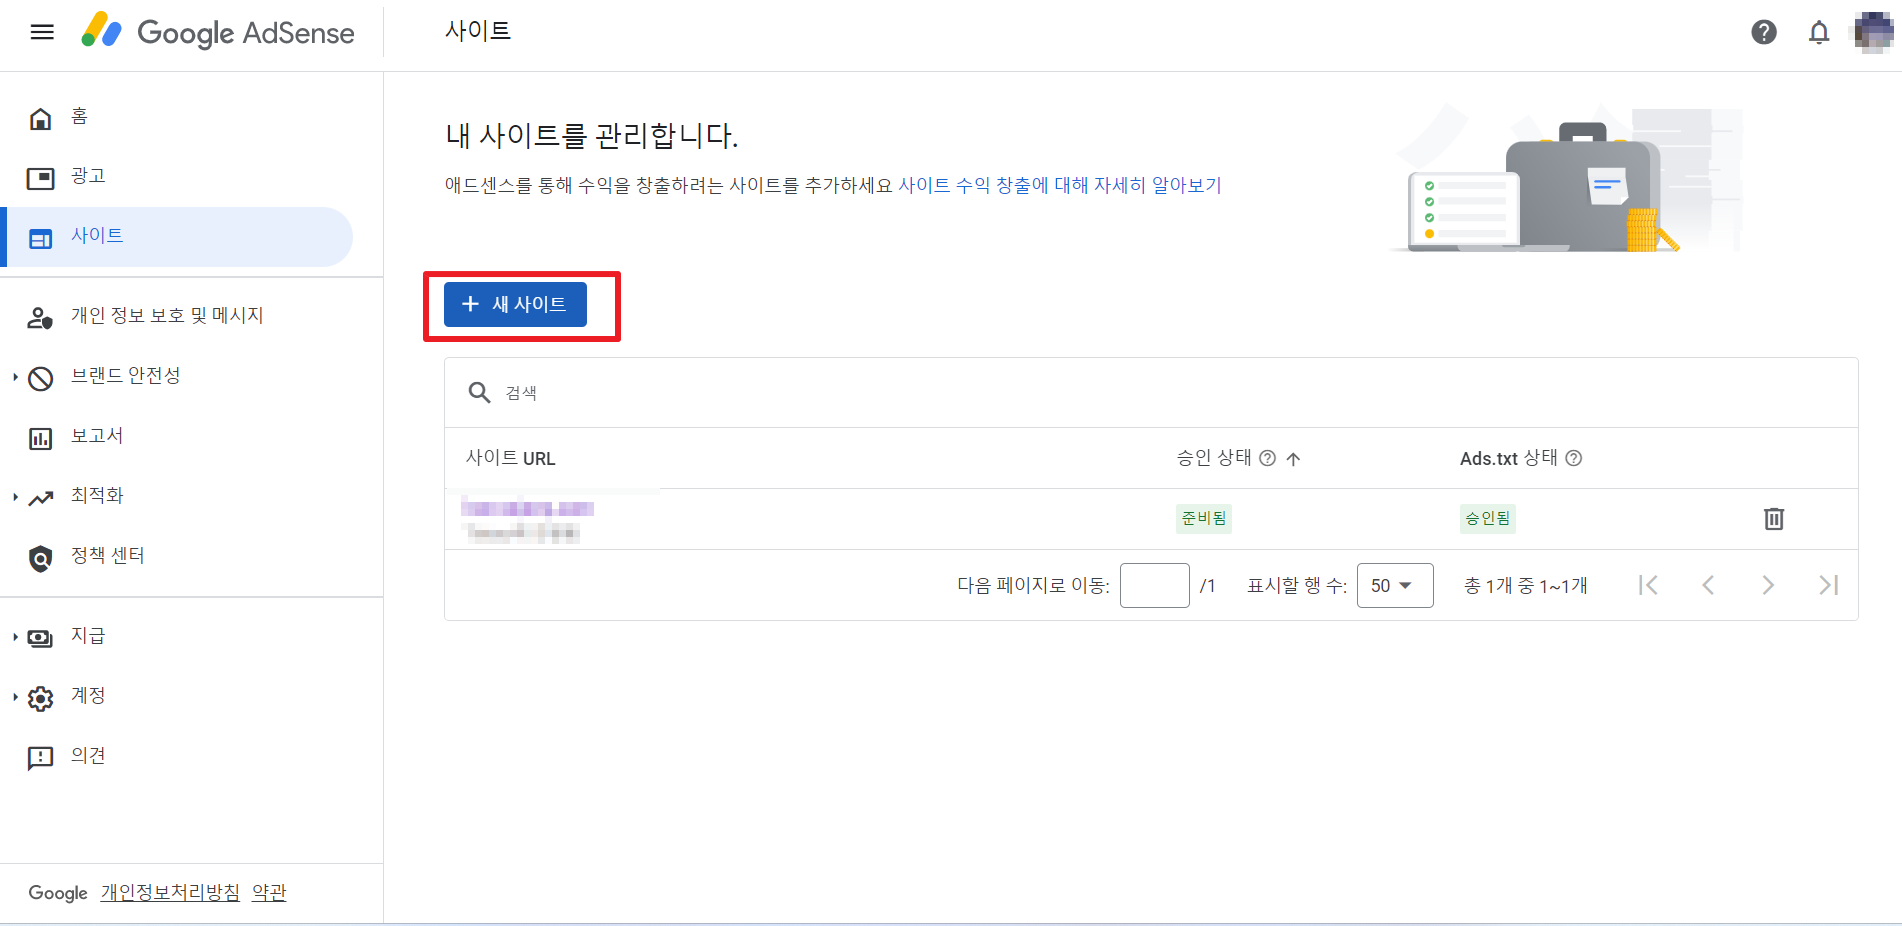The image size is (1902, 926).
Task: Click the Google AdSense logo
Action: coord(218,32)
